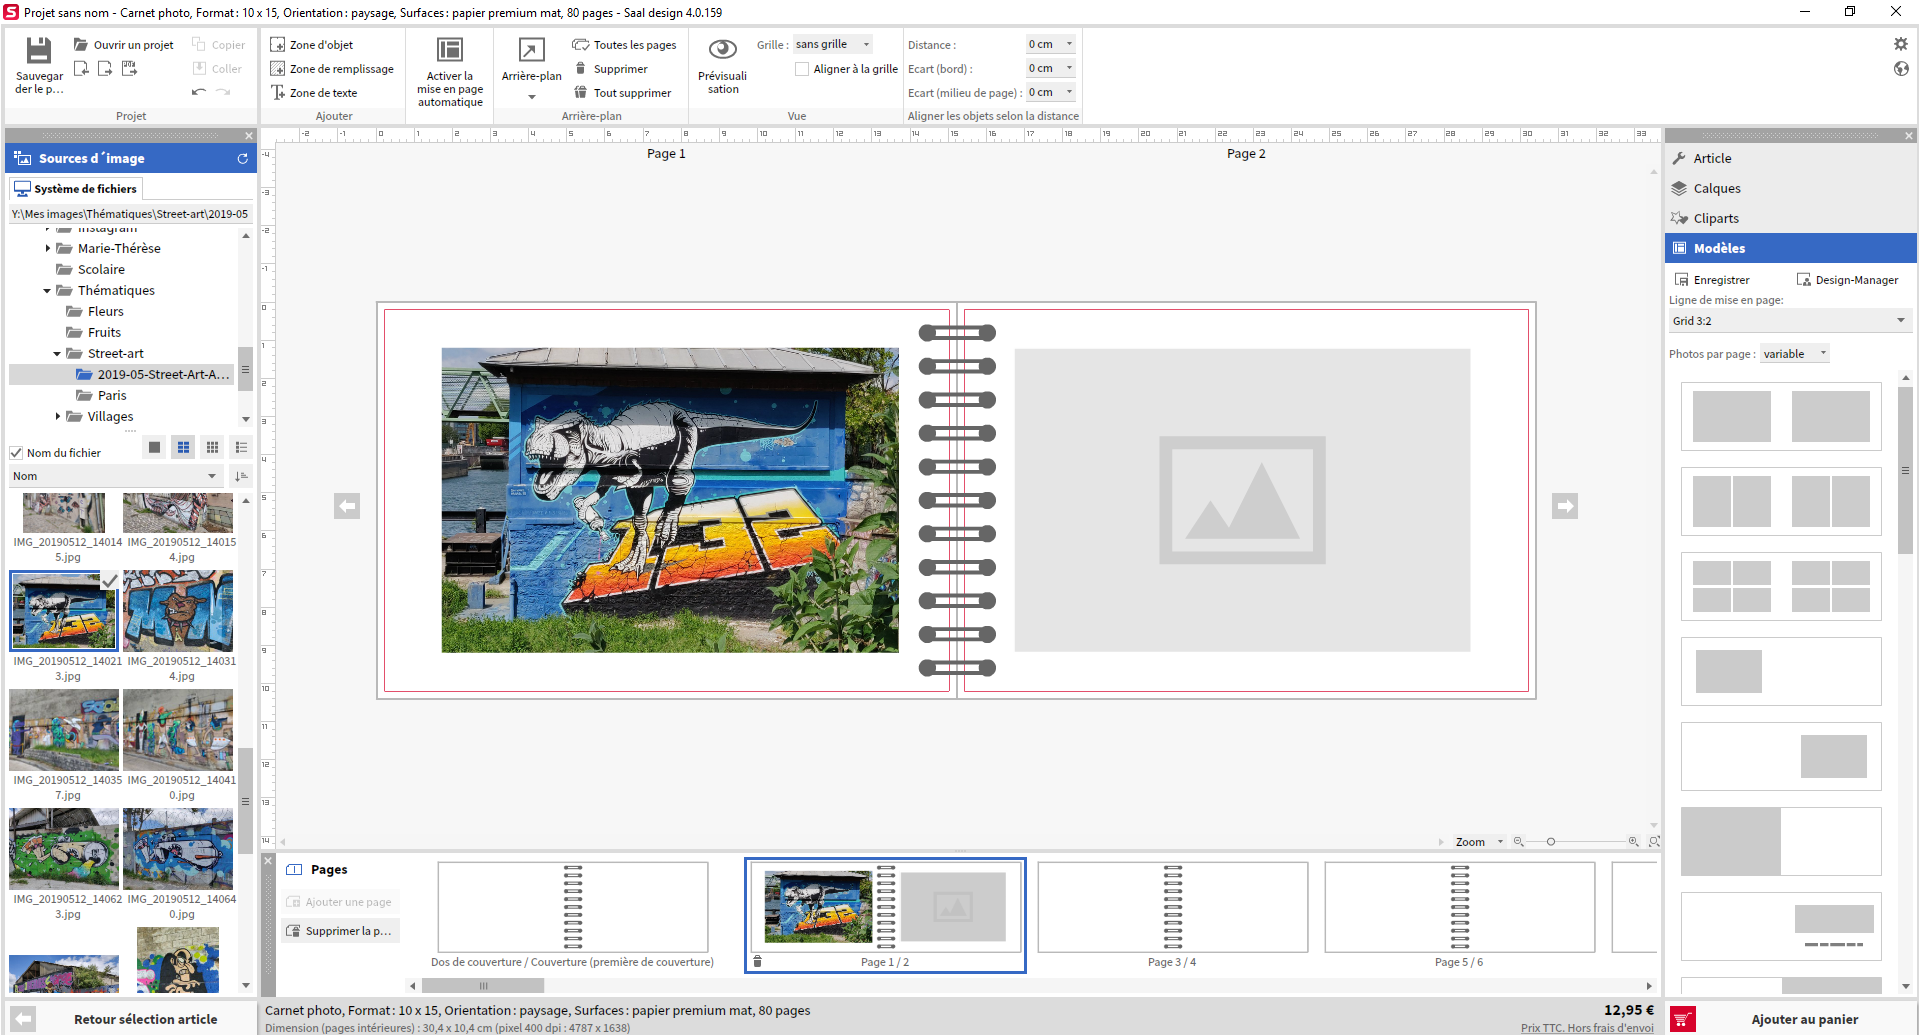Go to the previous page arrow
Screen dimensions: 1919x1035
click(x=347, y=506)
